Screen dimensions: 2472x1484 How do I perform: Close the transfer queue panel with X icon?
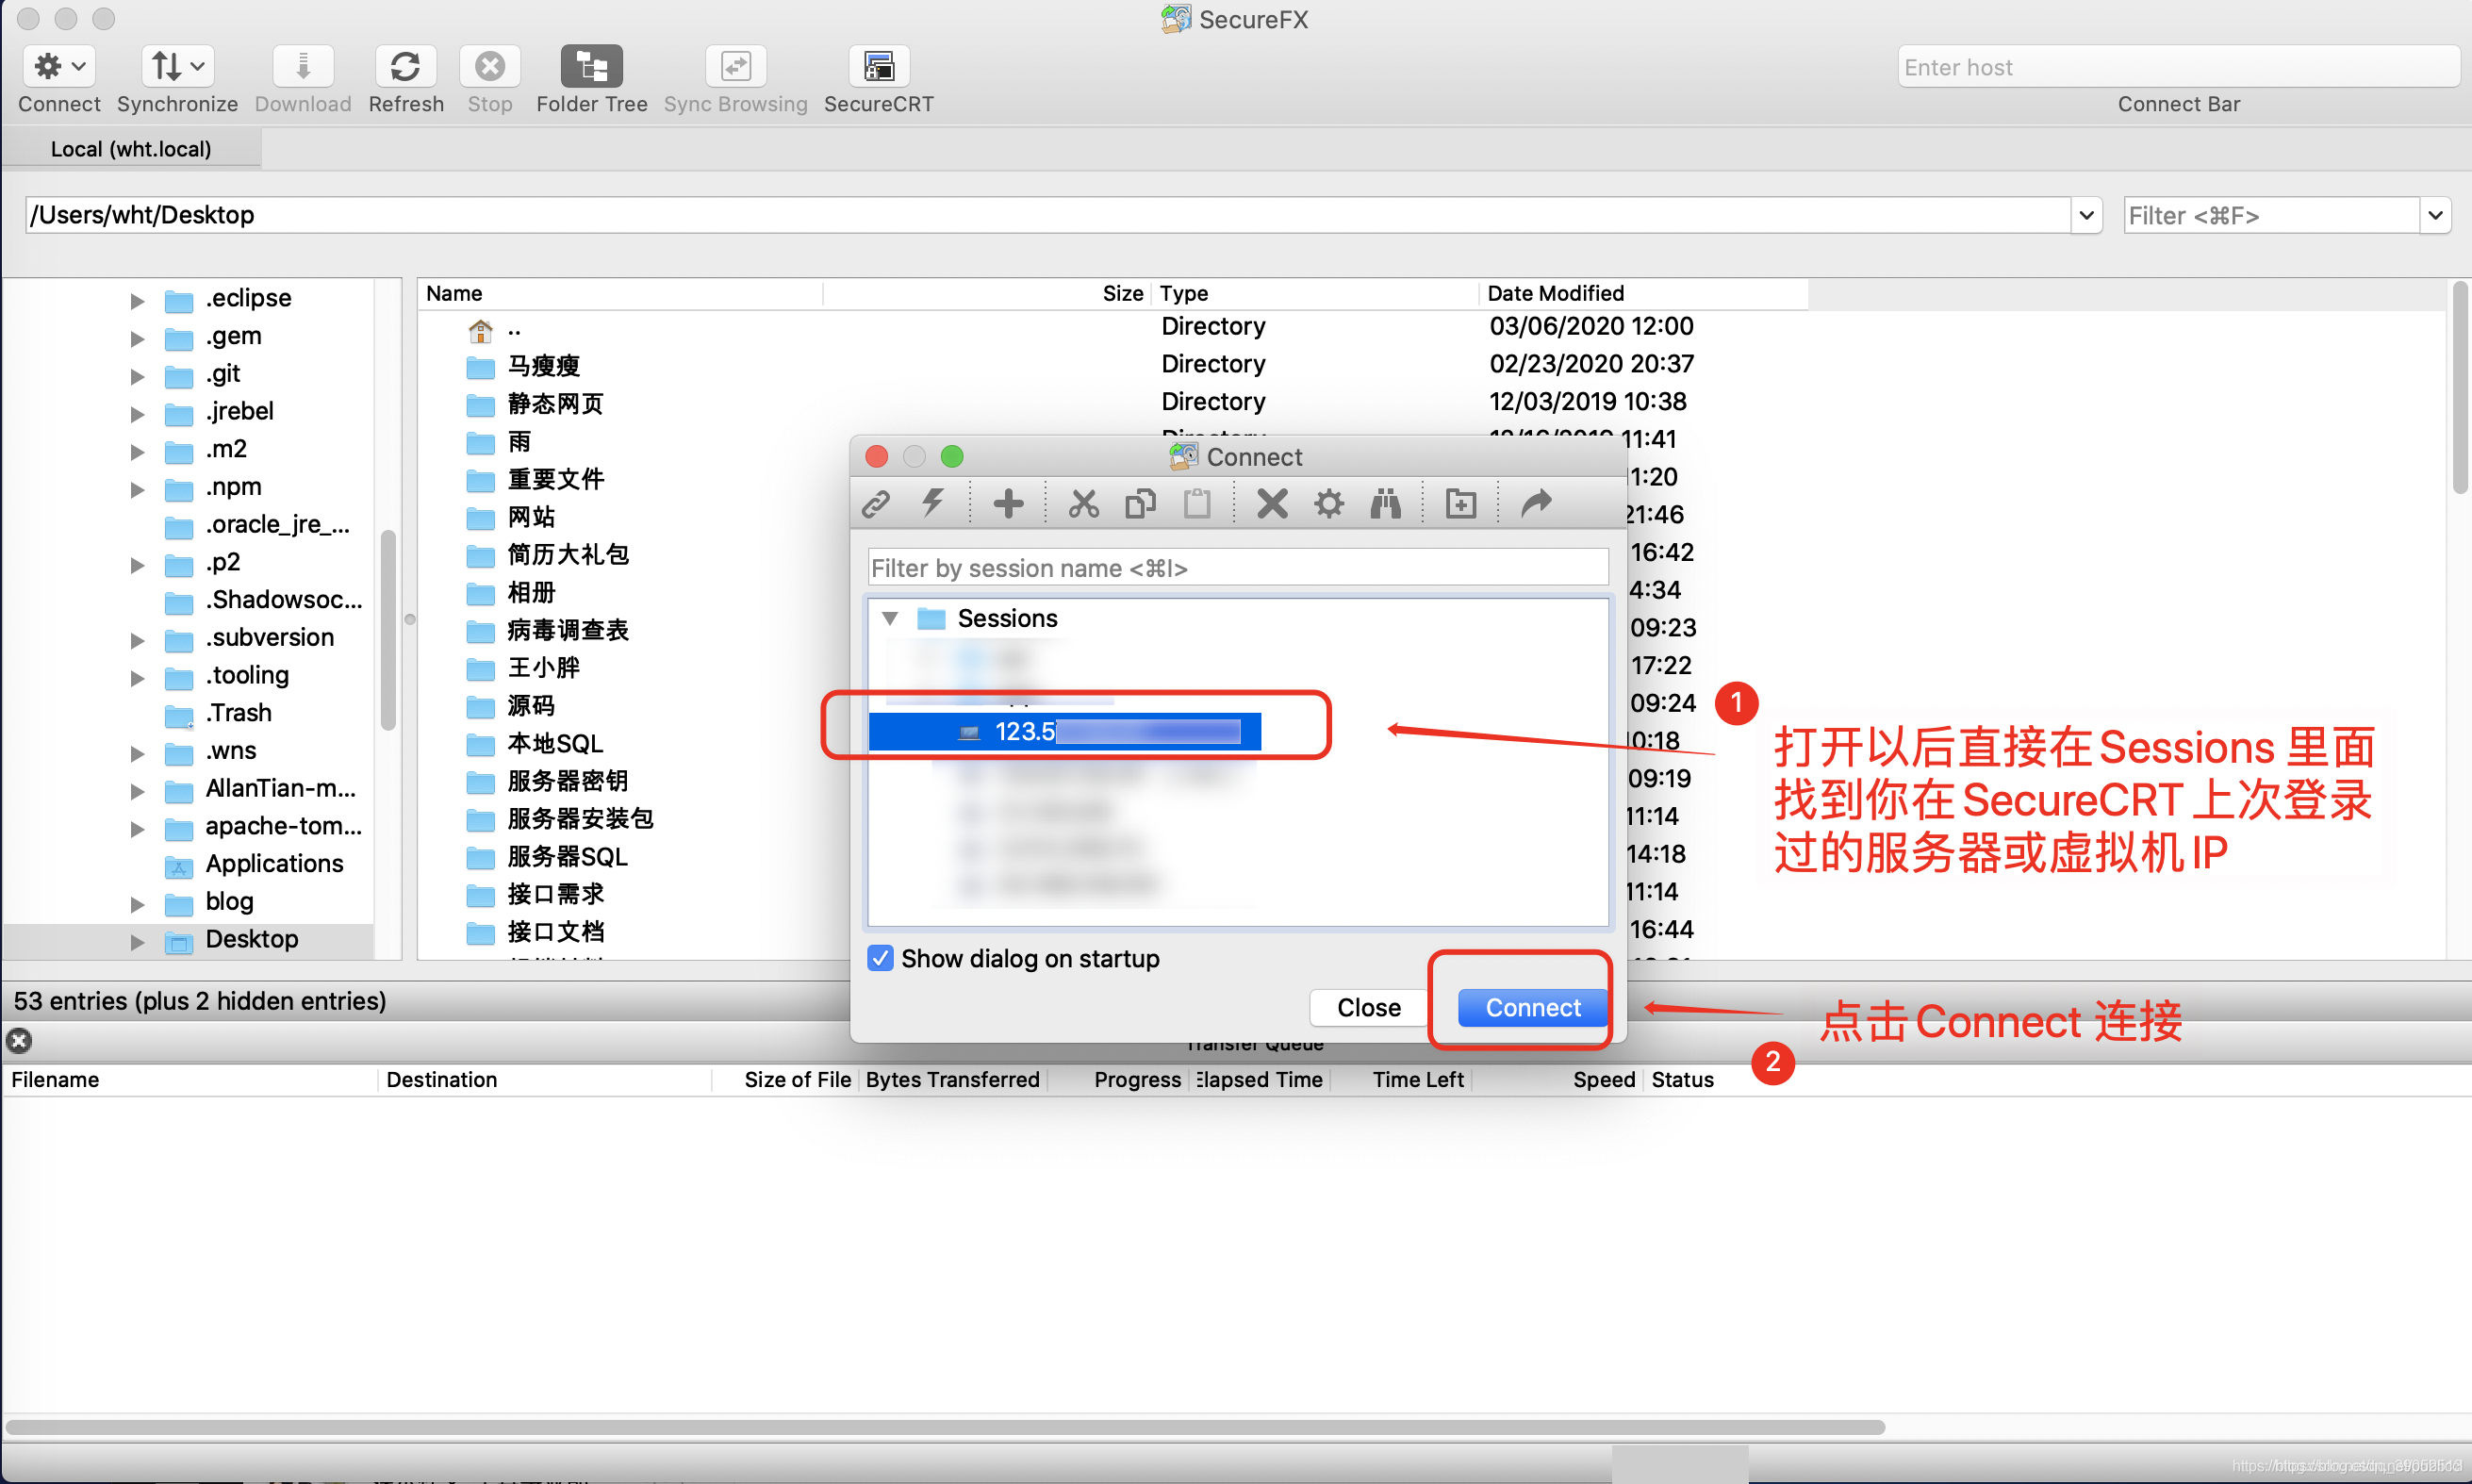[x=19, y=1041]
